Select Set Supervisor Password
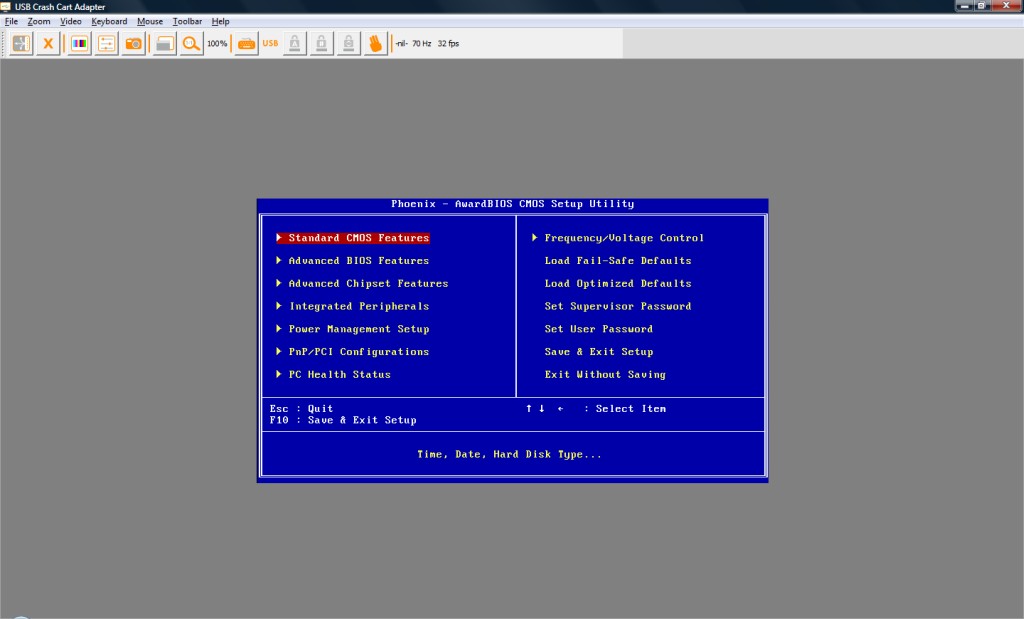This screenshot has width=1024, height=619. pos(618,306)
